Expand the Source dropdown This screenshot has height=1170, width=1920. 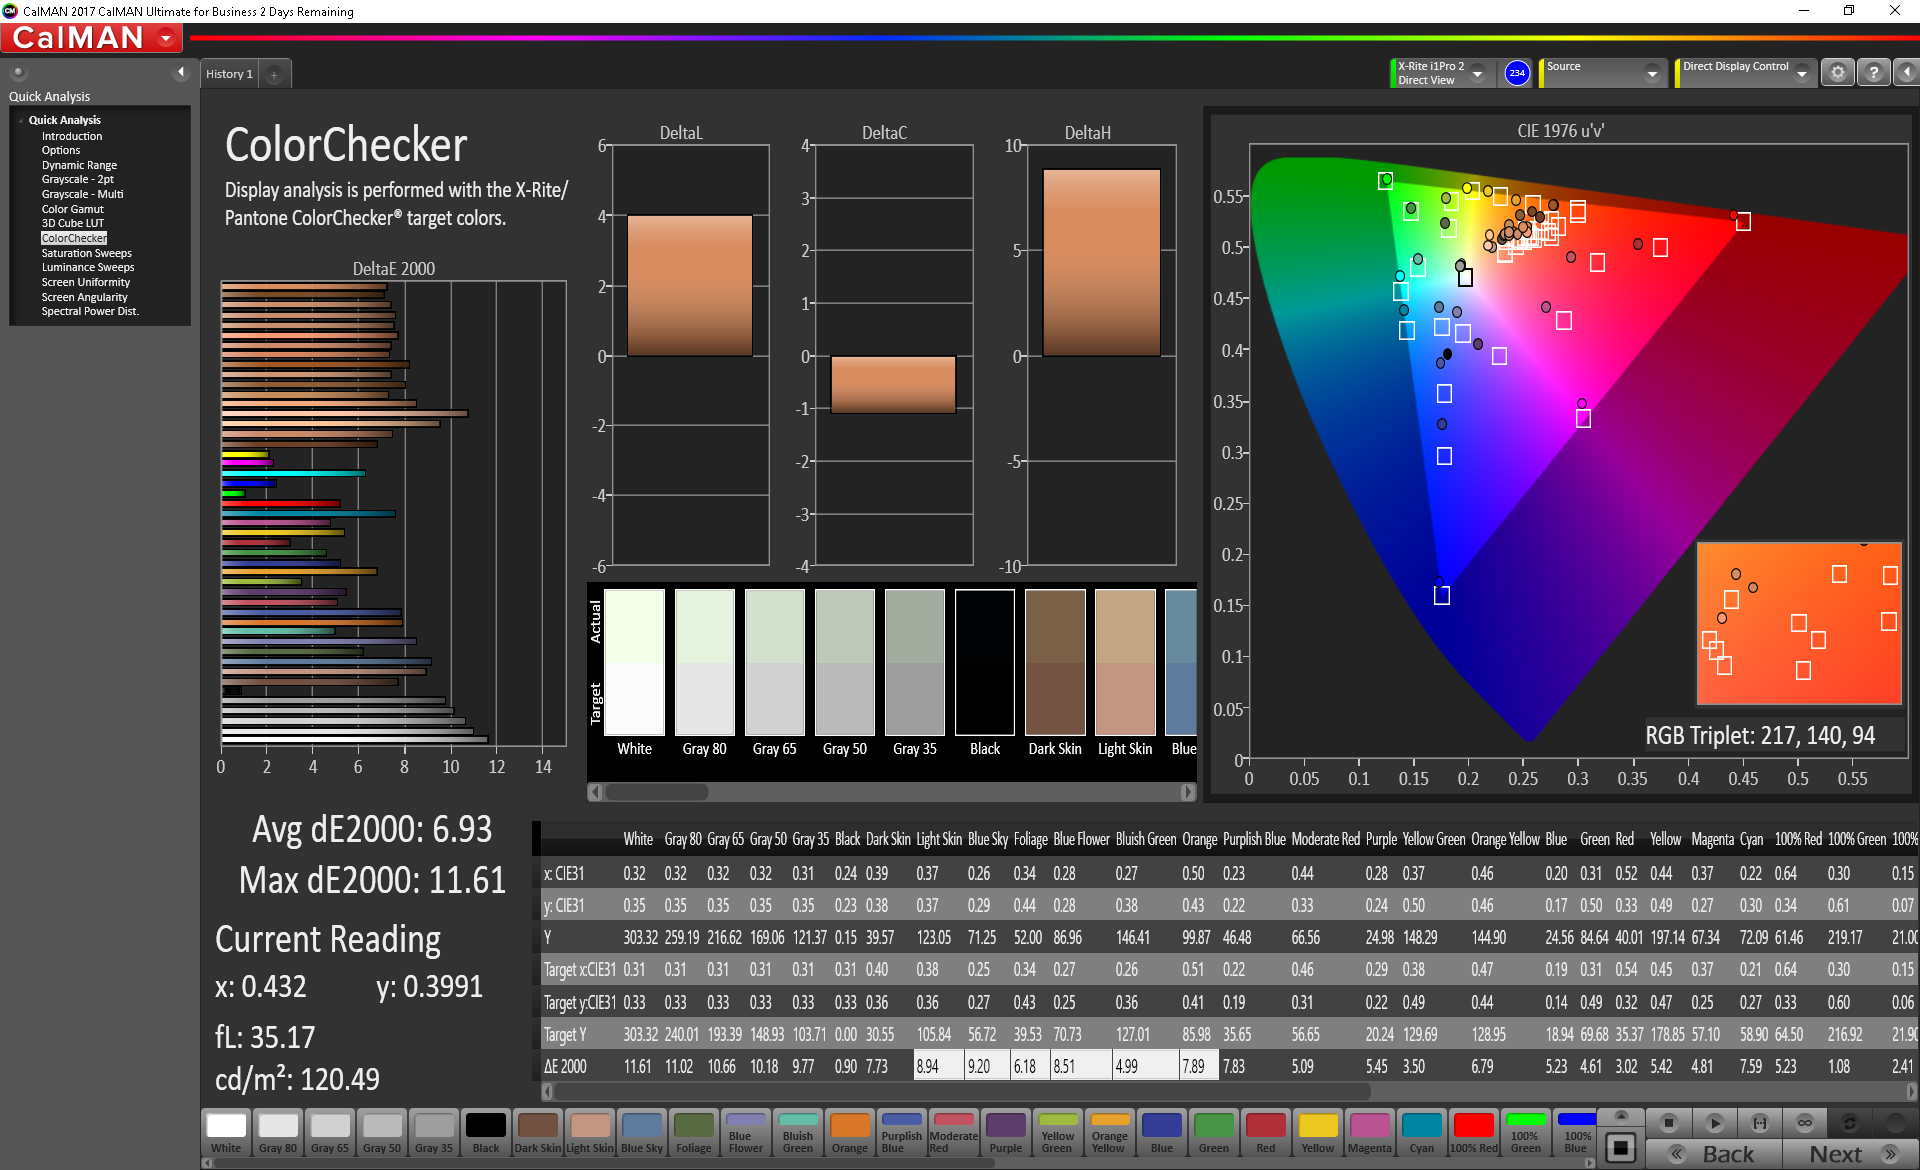click(1652, 73)
